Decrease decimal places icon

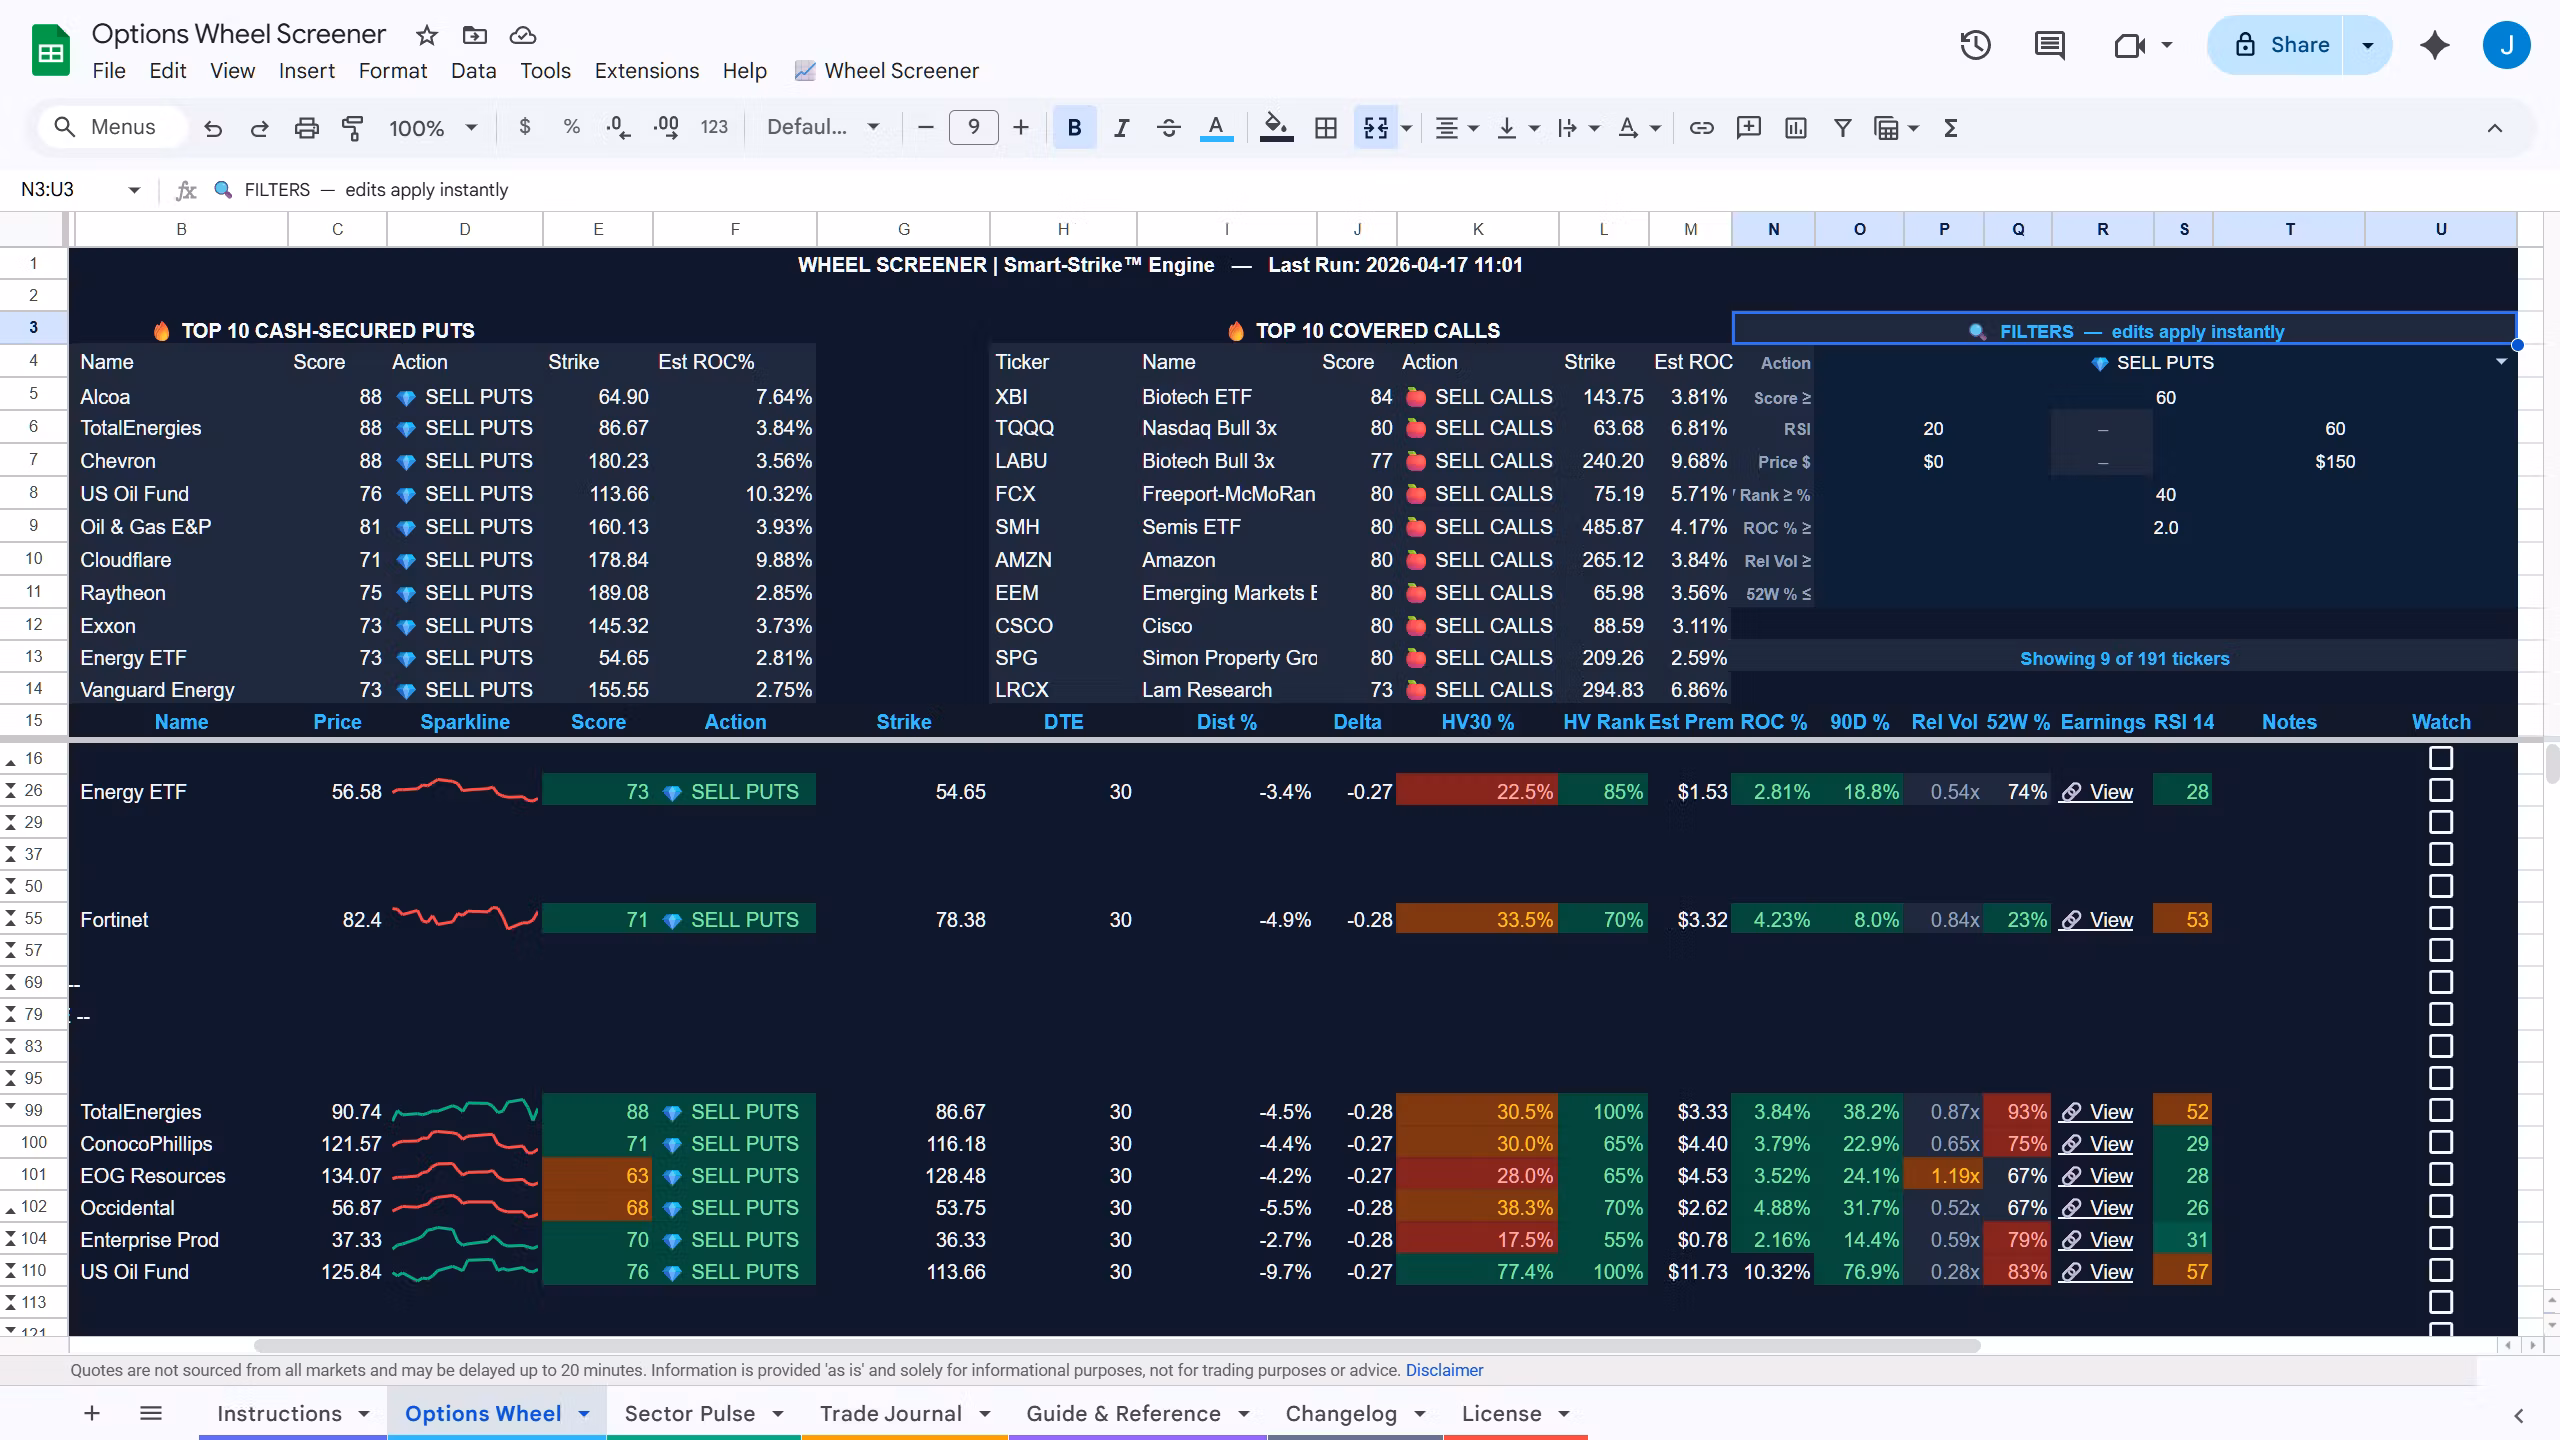(x=618, y=127)
